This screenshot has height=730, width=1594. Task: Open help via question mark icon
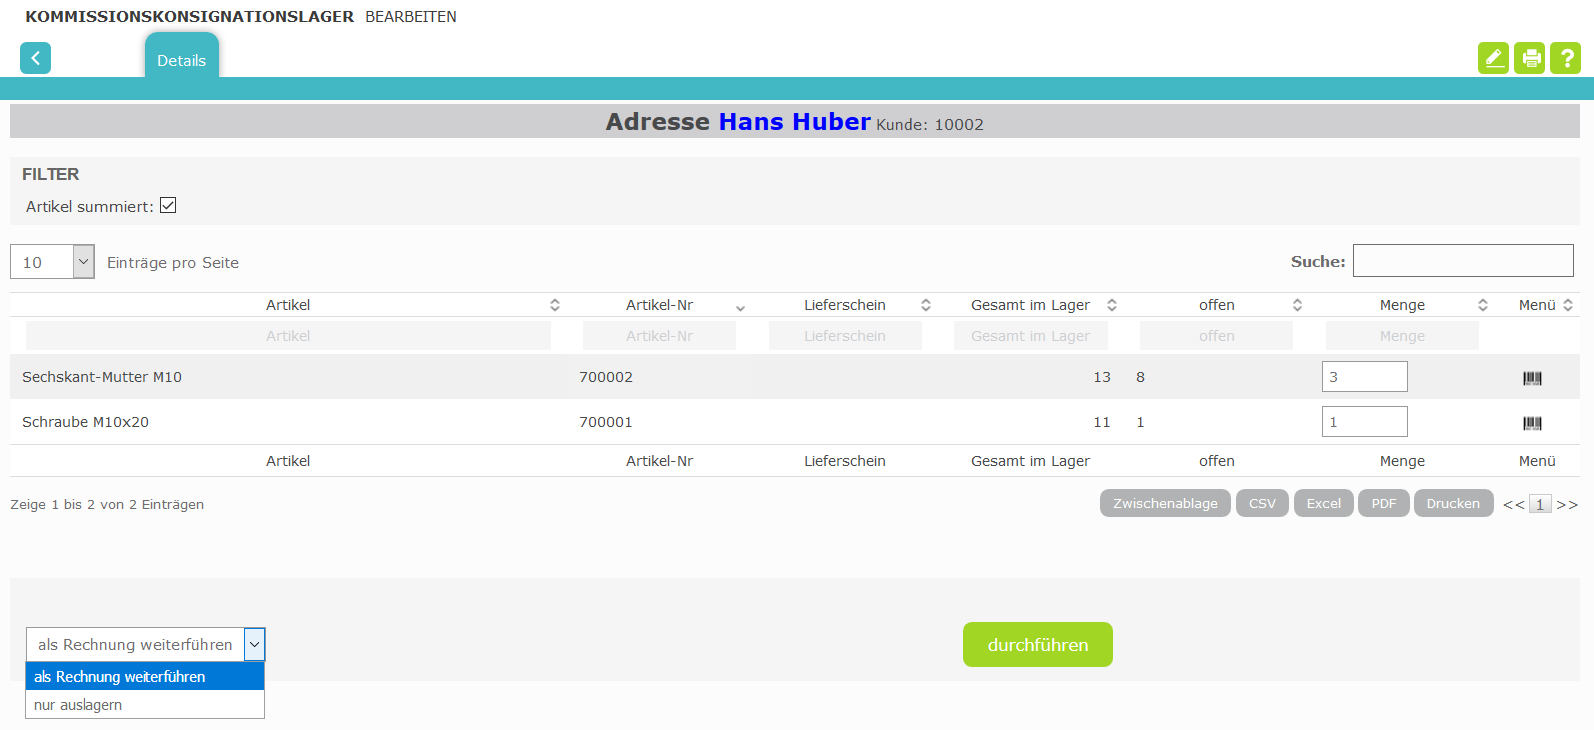point(1565,58)
